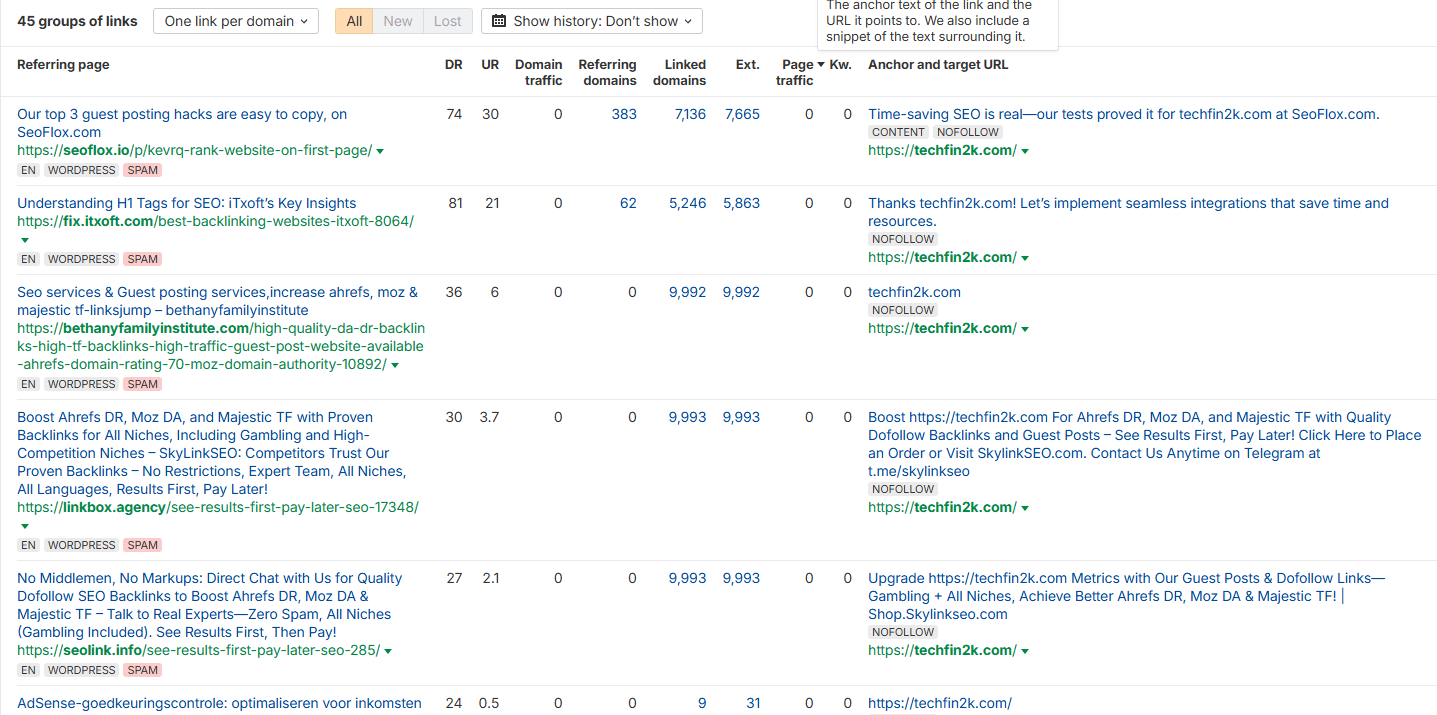Click the calendar icon in Show history

tap(499, 21)
